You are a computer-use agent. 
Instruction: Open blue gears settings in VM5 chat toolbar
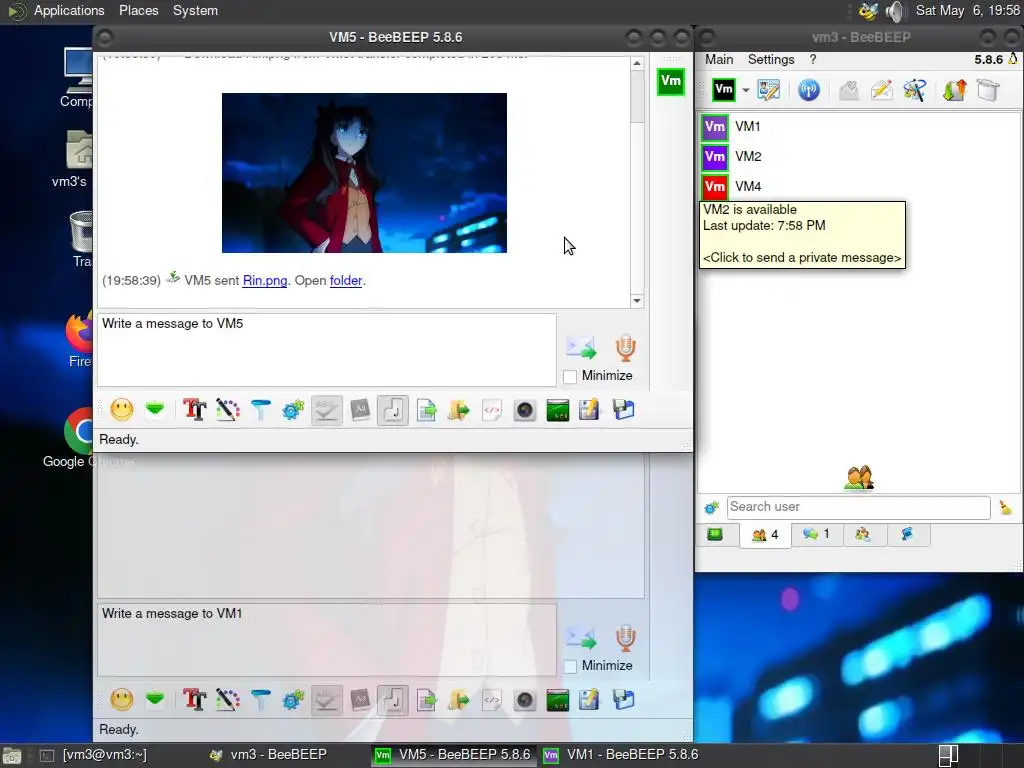293,410
